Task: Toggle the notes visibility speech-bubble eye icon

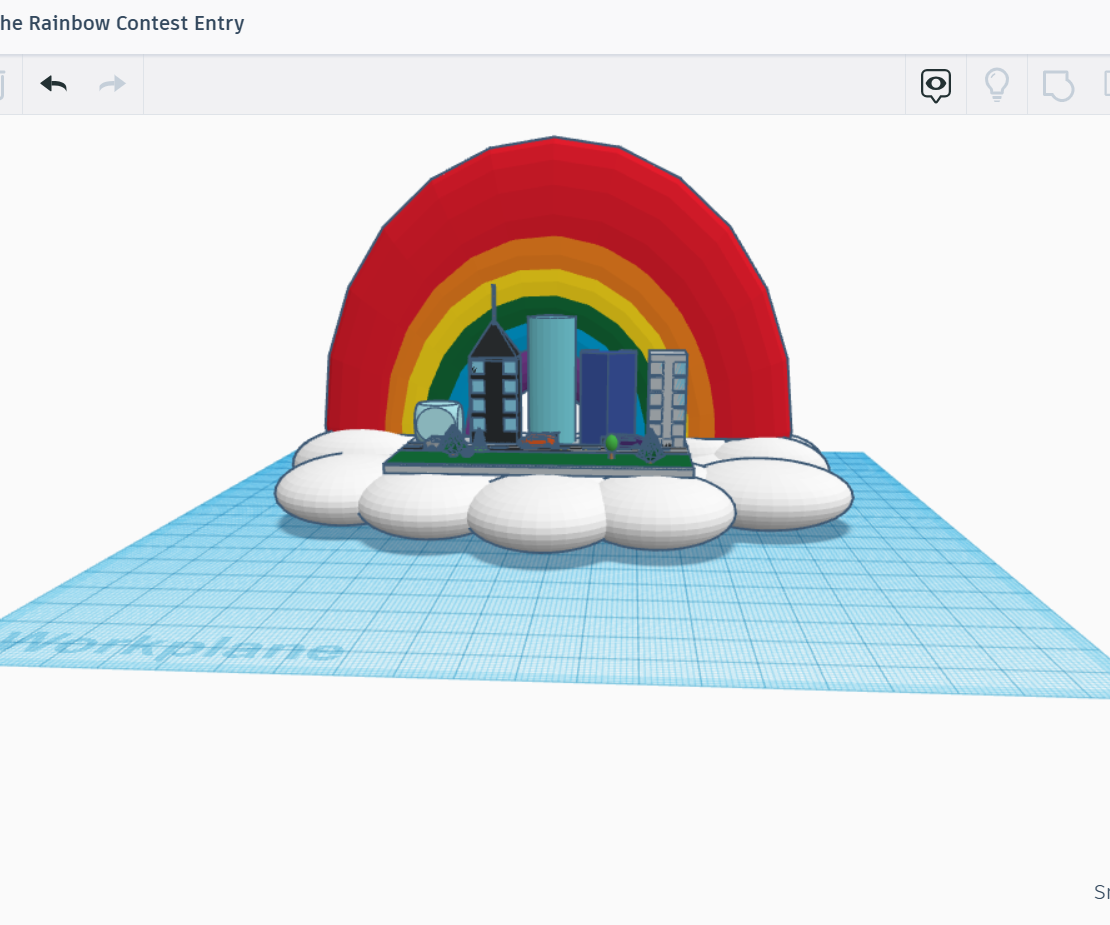Action: pos(935,85)
